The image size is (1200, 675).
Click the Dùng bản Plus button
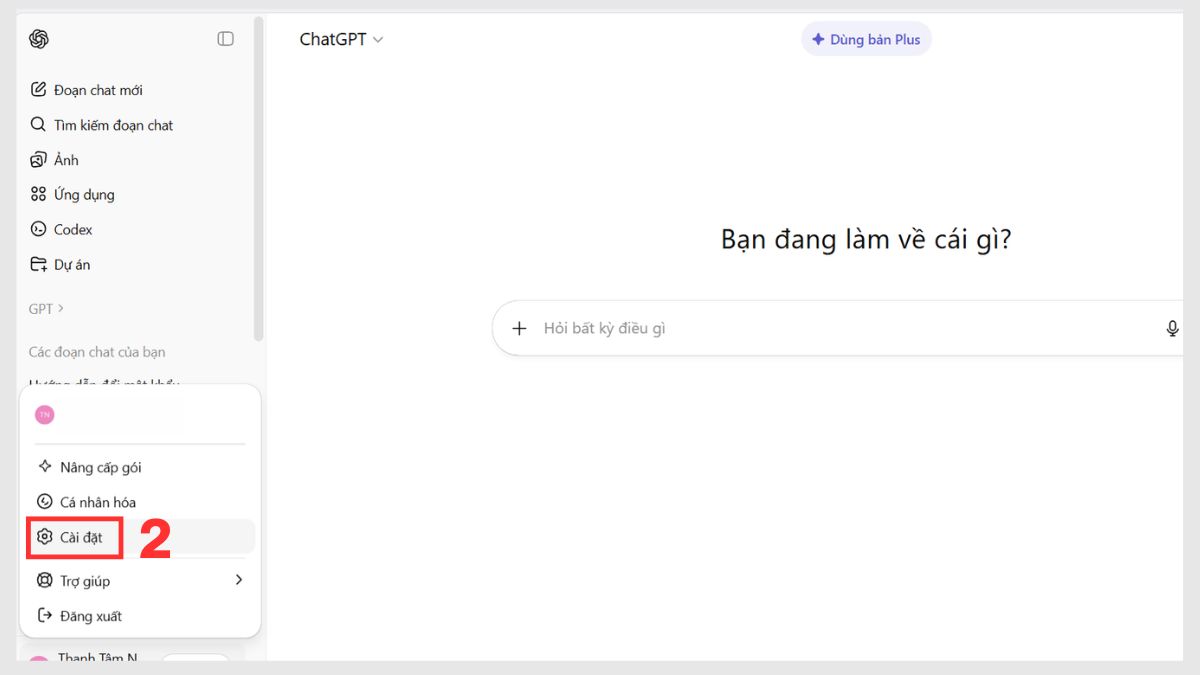[866, 38]
